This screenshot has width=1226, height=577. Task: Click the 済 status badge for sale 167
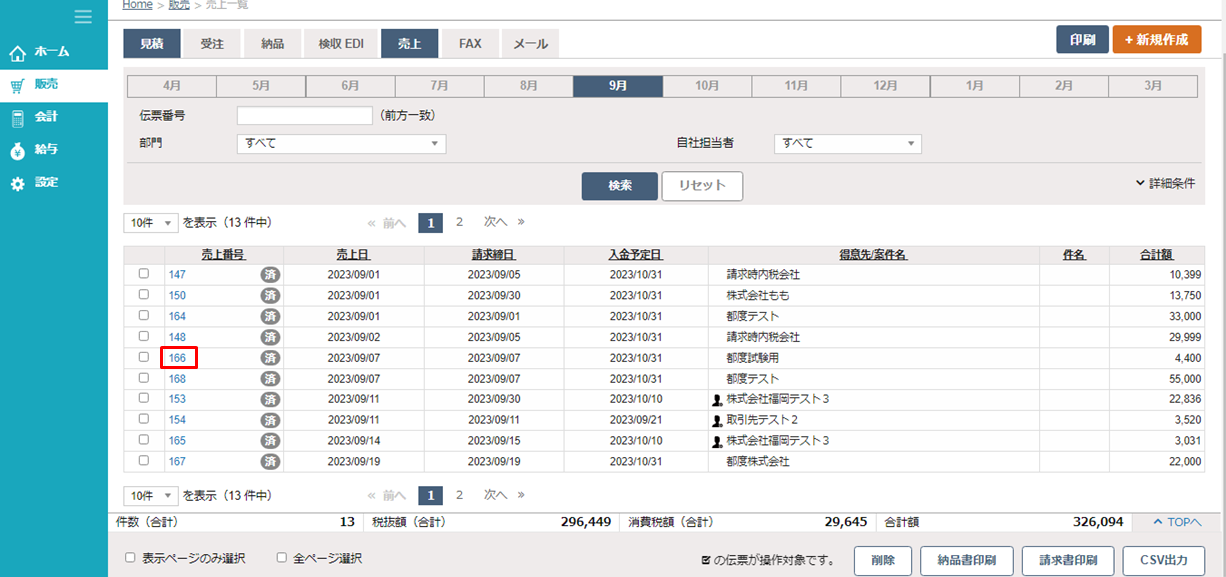pos(270,462)
